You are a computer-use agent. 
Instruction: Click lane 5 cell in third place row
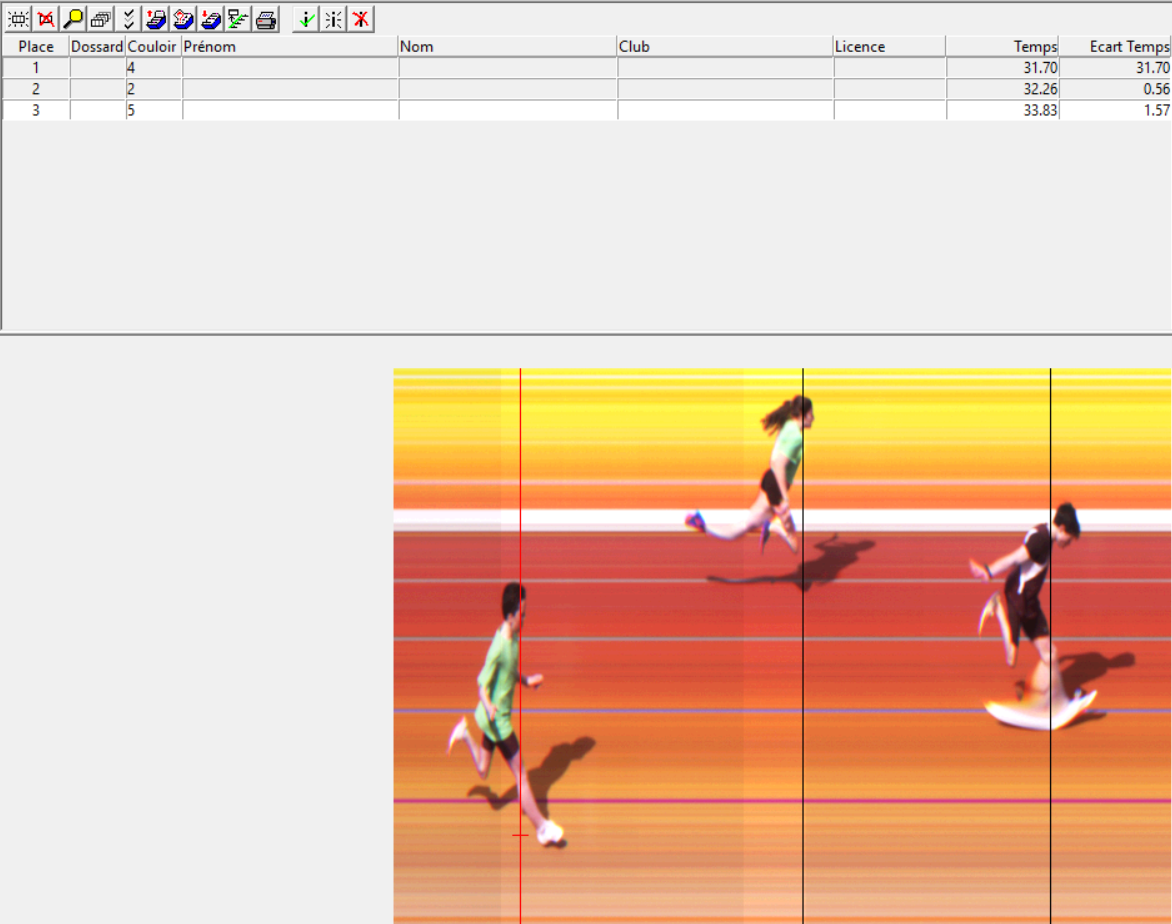(154, 111)
